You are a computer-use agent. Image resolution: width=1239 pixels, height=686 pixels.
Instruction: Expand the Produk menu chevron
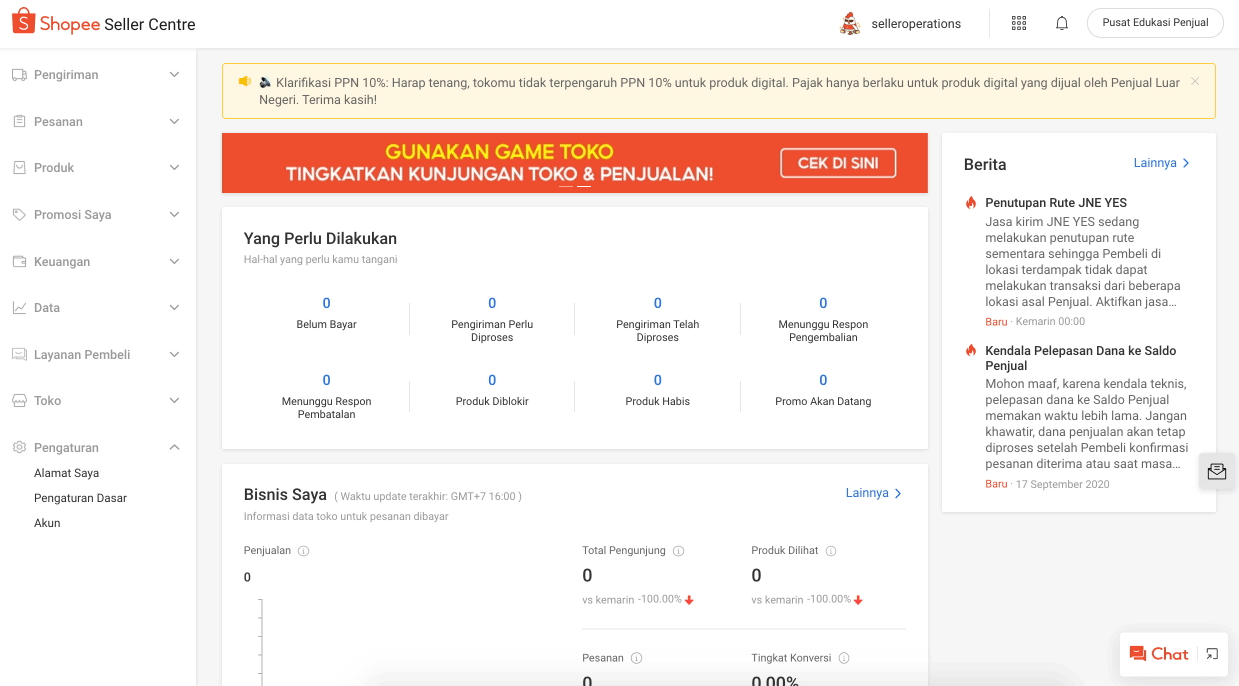[174, 168]
